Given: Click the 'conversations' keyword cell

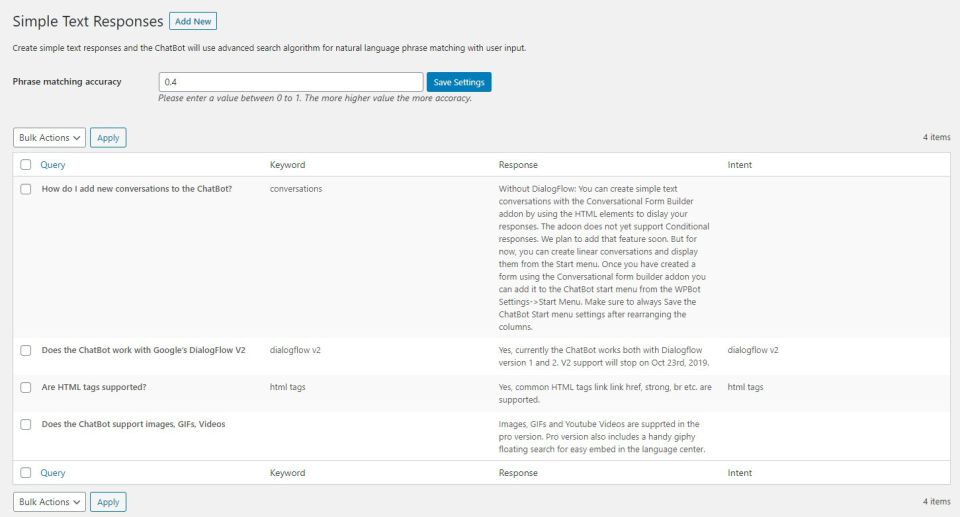Looking at the screenshot, I should (296, 189).
